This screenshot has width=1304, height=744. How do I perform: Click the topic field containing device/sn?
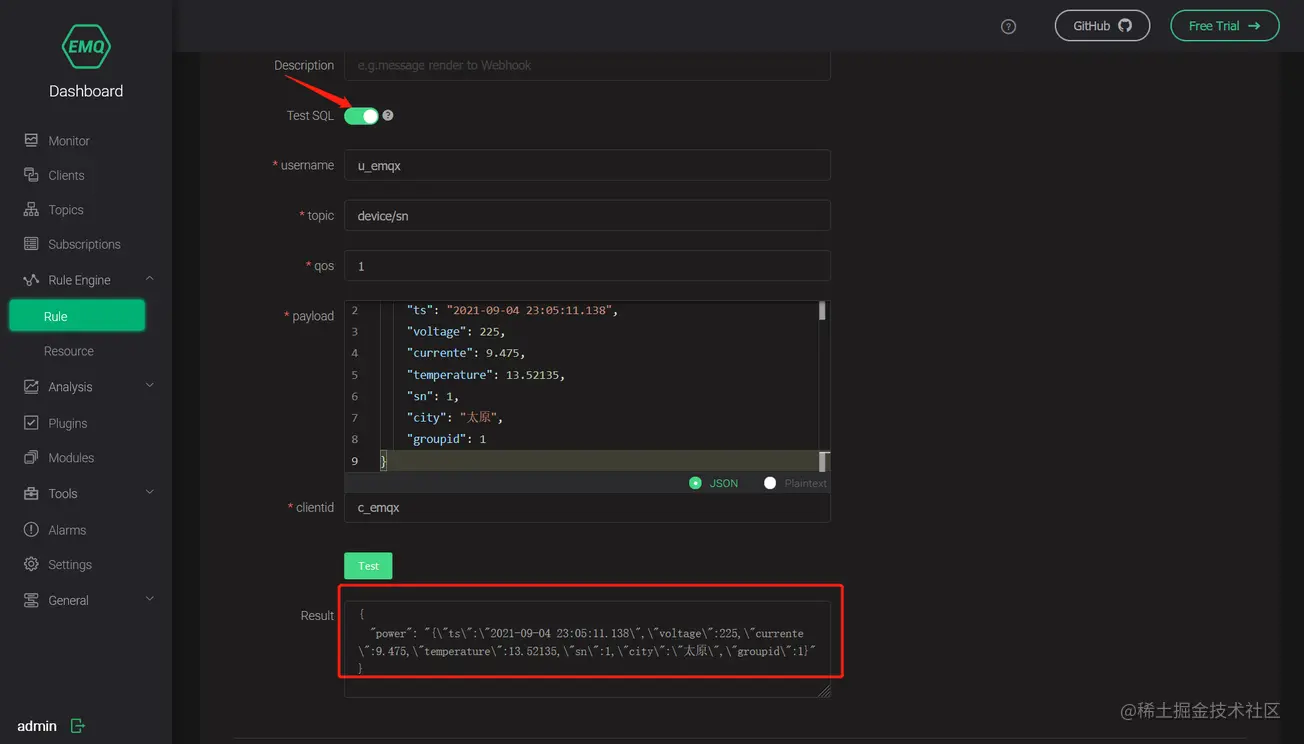click(x=587, y=215)
